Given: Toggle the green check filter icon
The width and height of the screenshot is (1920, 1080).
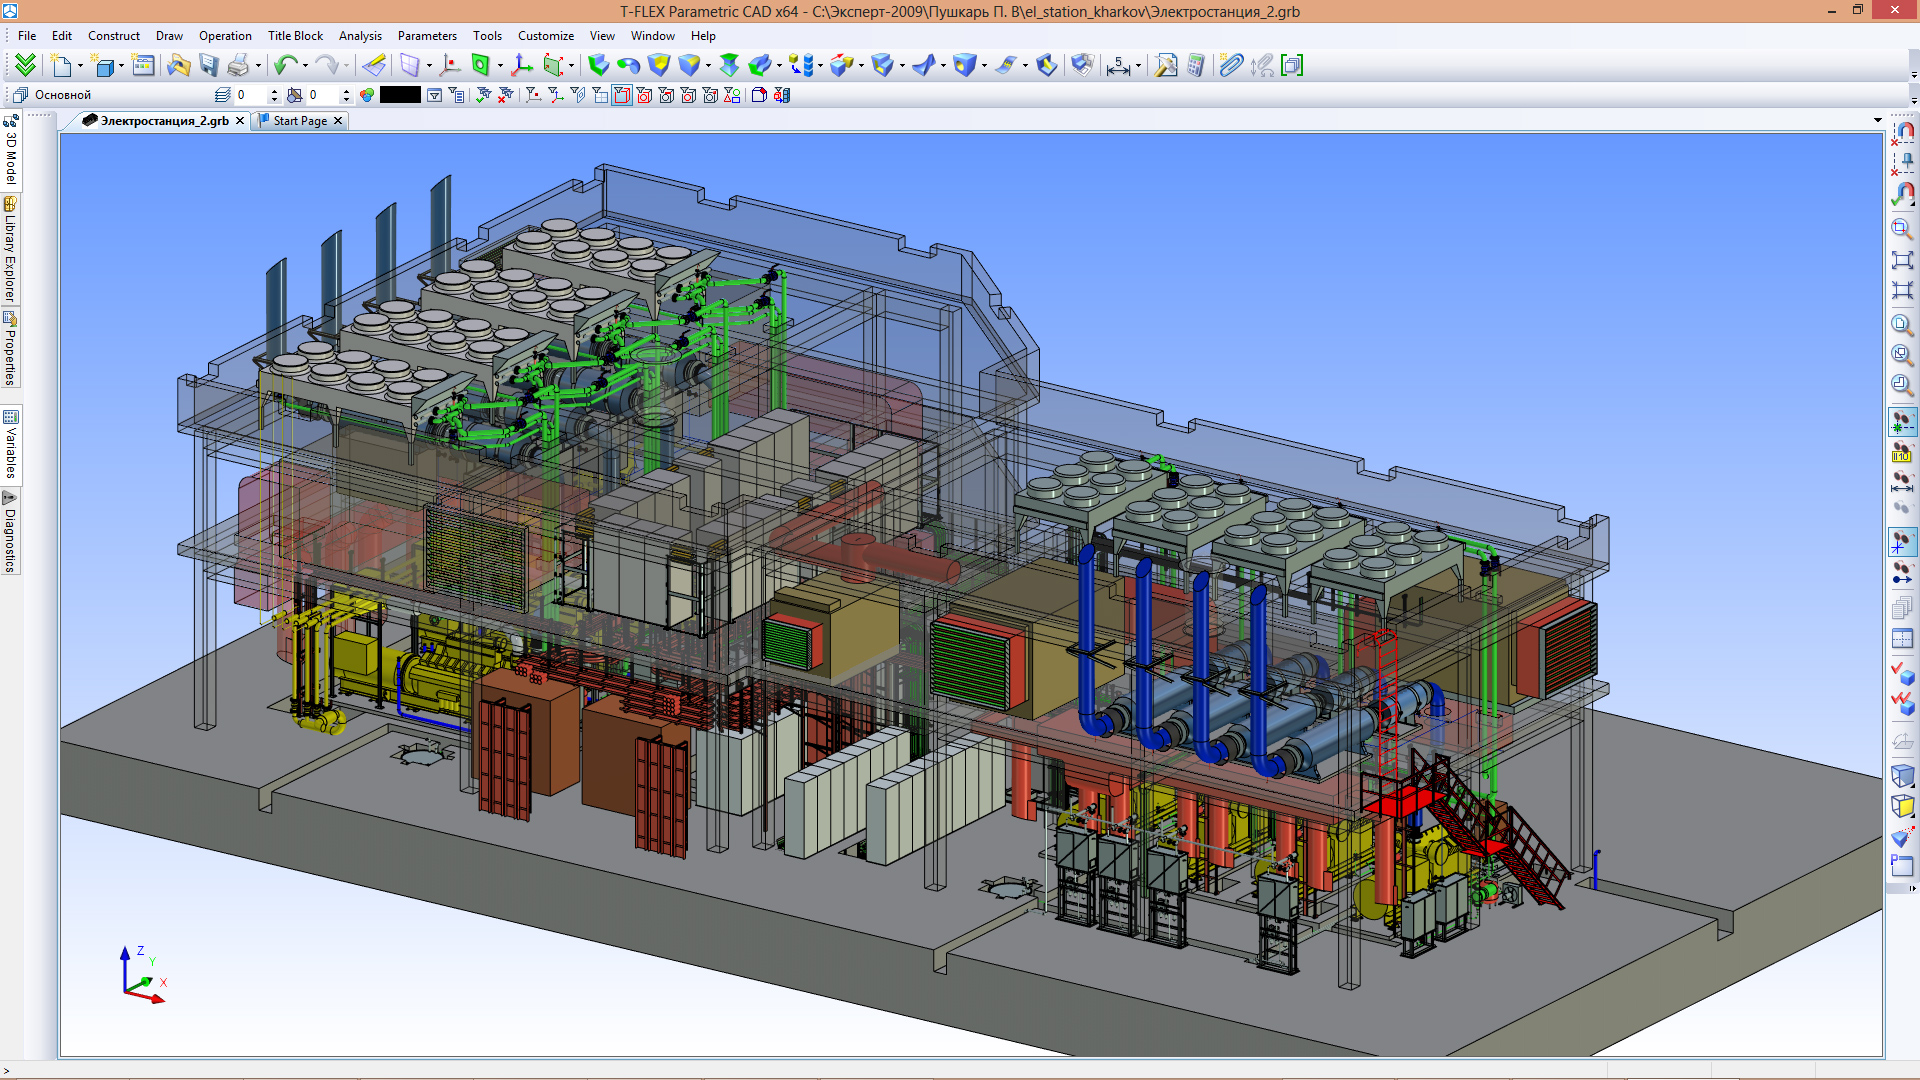Looking at the screenshot, I should tap(484, 95).
